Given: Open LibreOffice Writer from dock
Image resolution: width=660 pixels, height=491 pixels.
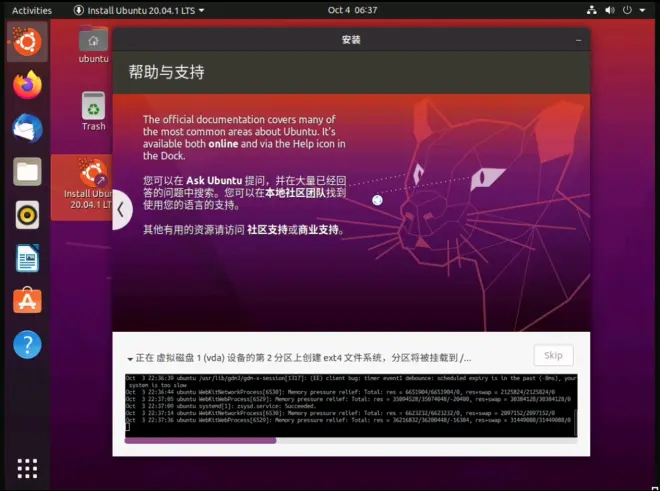Looking at the screenshot, I should (27, 258).
